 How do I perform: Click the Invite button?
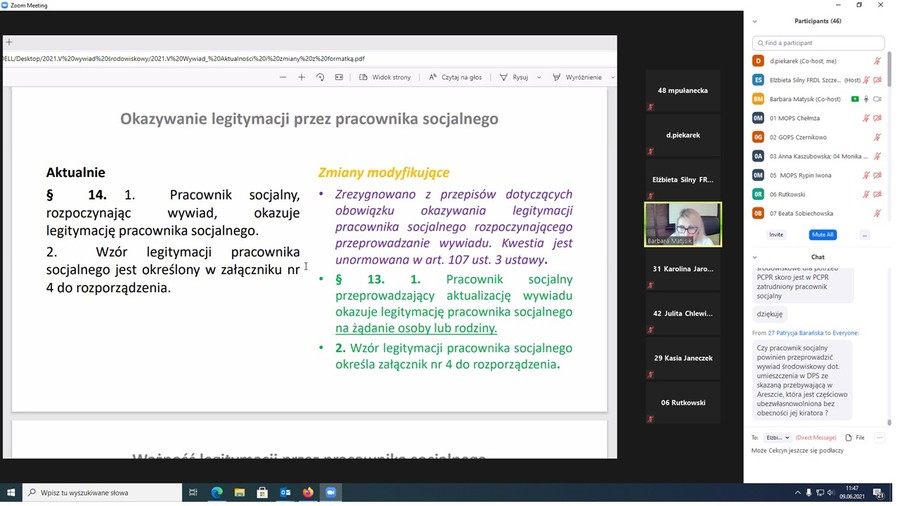[x=776, y=234]
